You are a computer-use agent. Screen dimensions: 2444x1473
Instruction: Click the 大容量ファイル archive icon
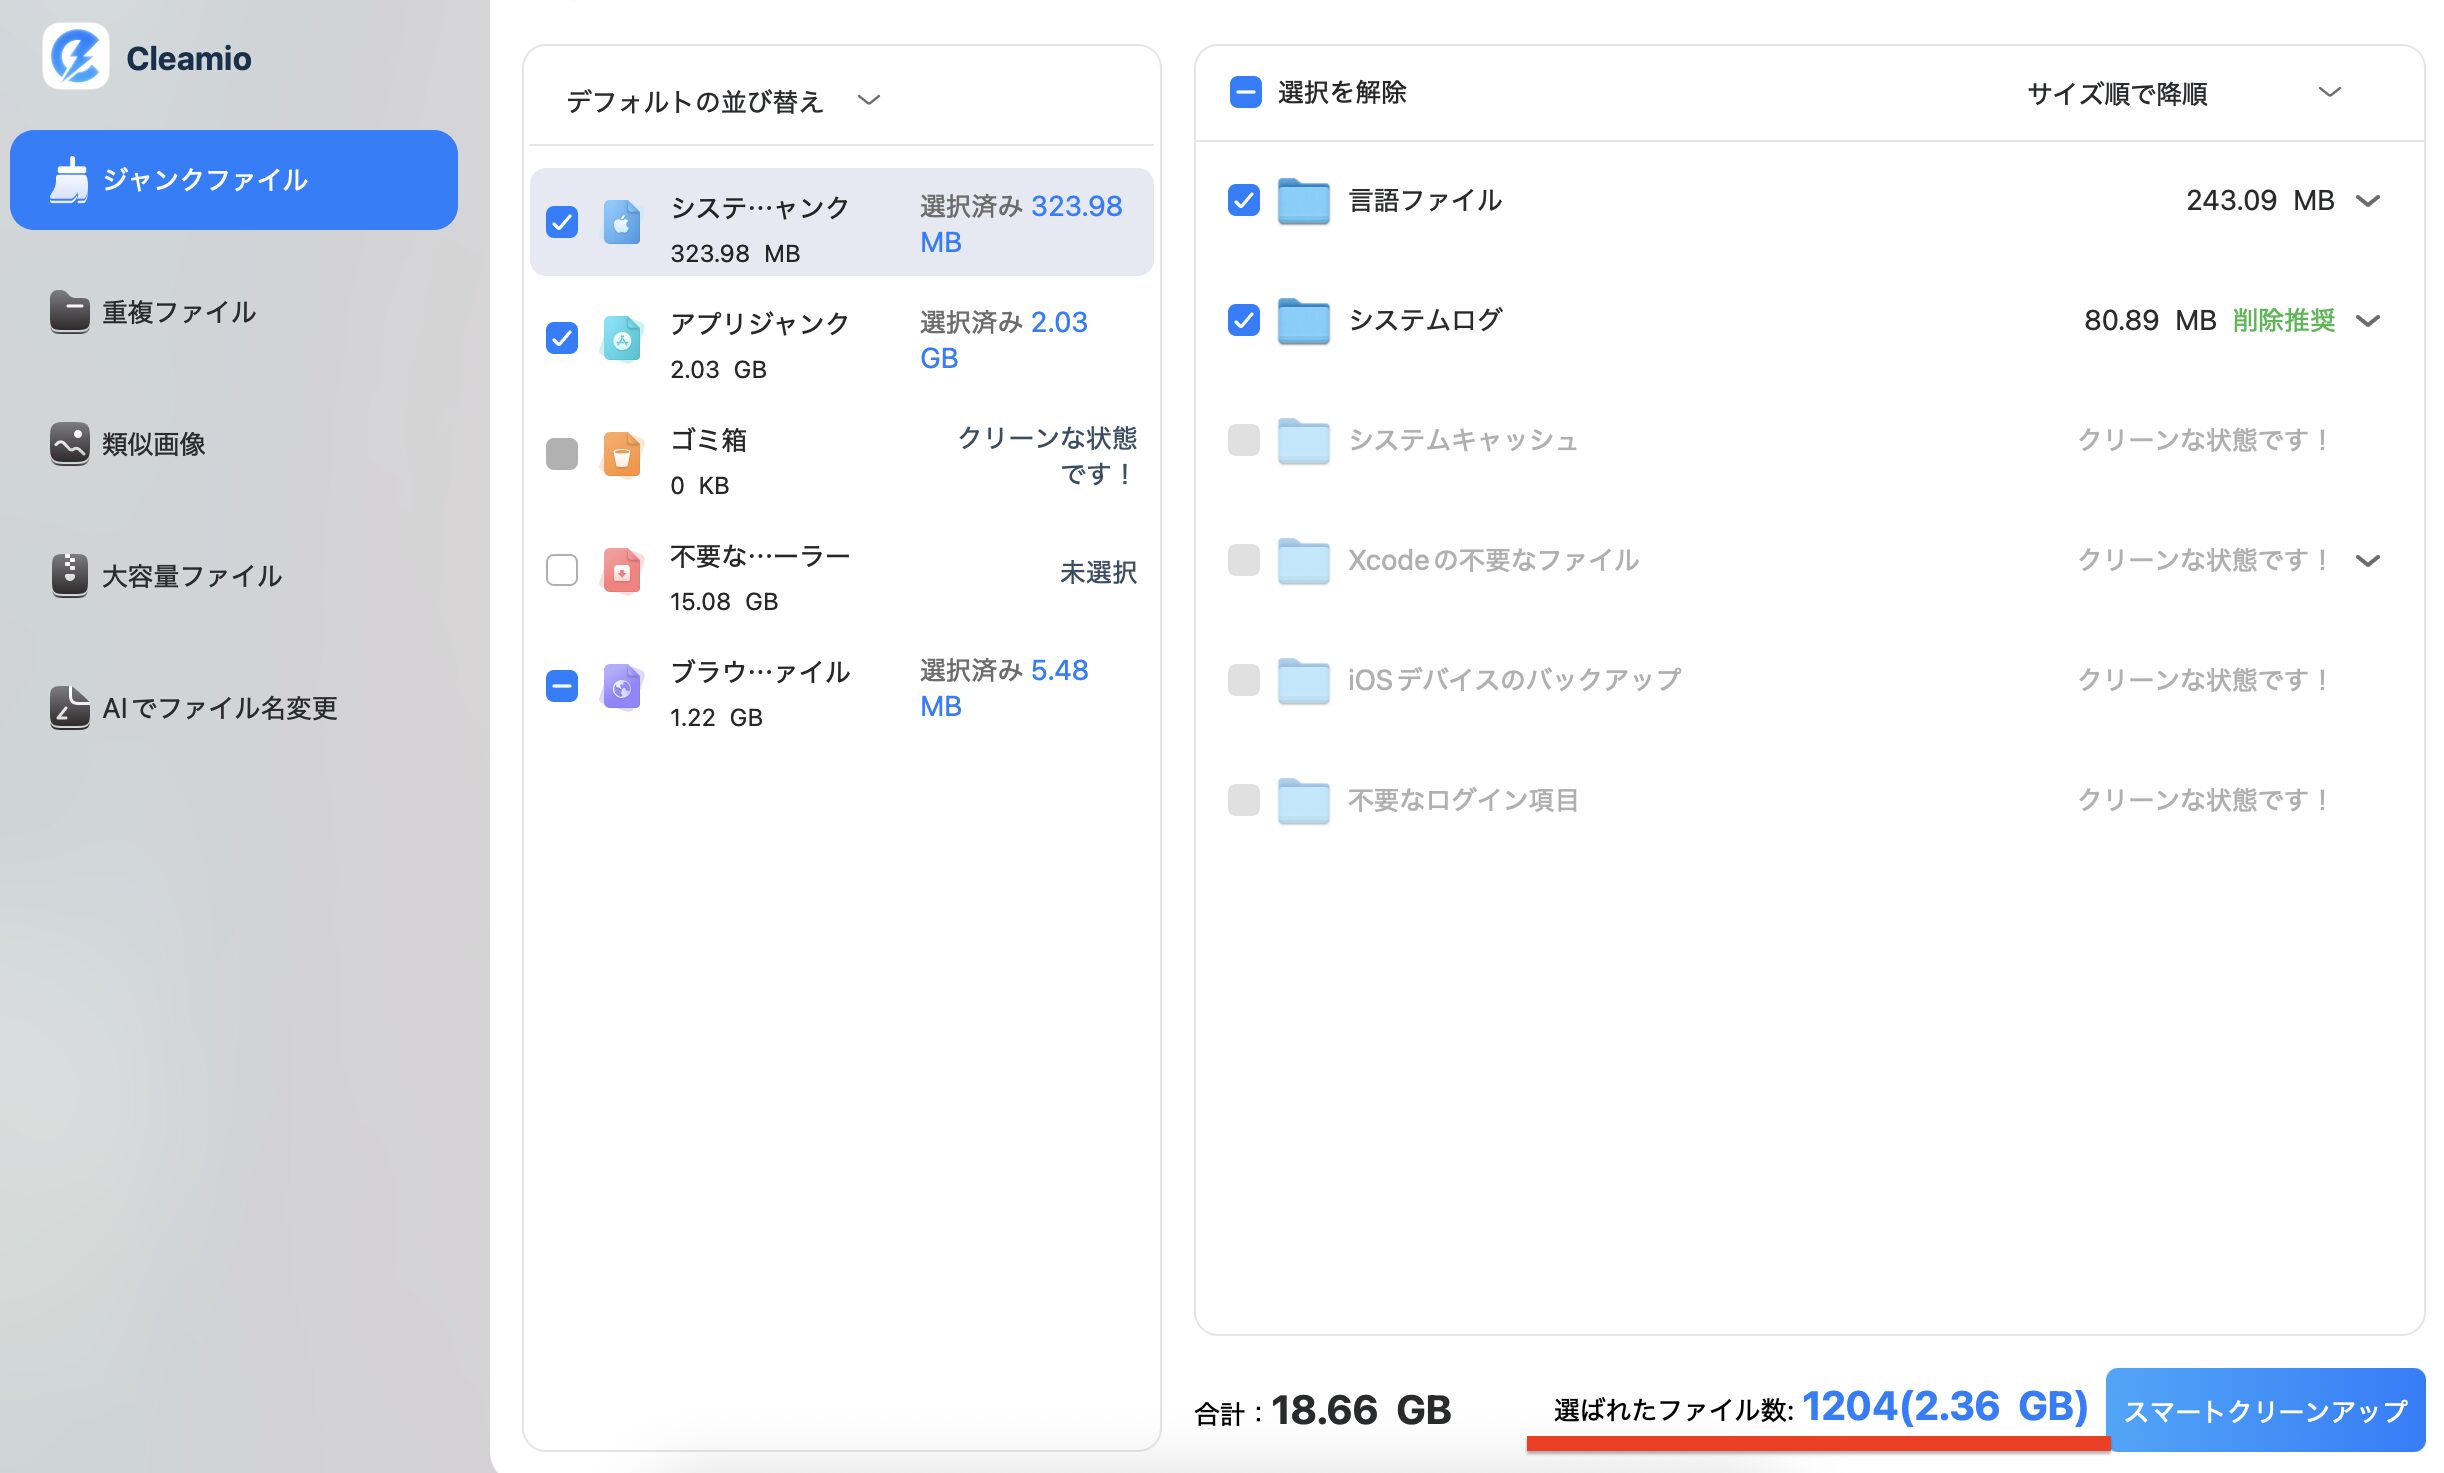69,576
